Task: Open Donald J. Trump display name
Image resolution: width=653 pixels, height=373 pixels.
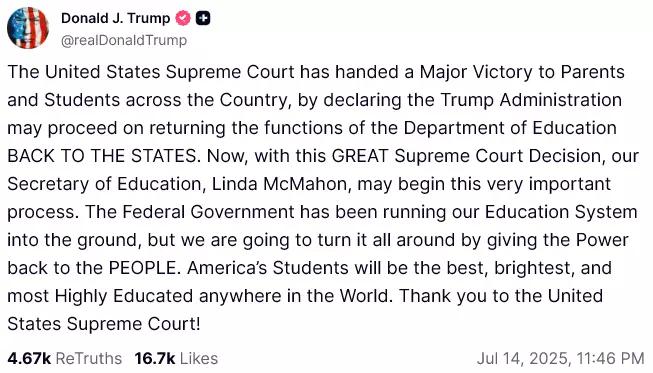Action: tap(115, 18)
